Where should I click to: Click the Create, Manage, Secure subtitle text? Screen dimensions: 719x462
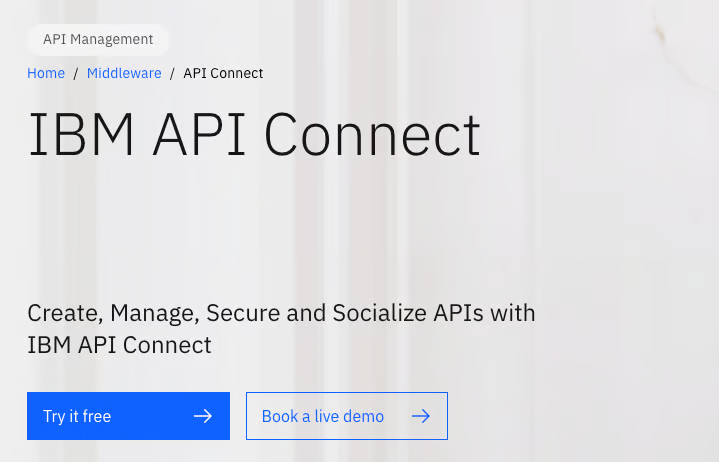pyautogui.click(x=281, y=329)
